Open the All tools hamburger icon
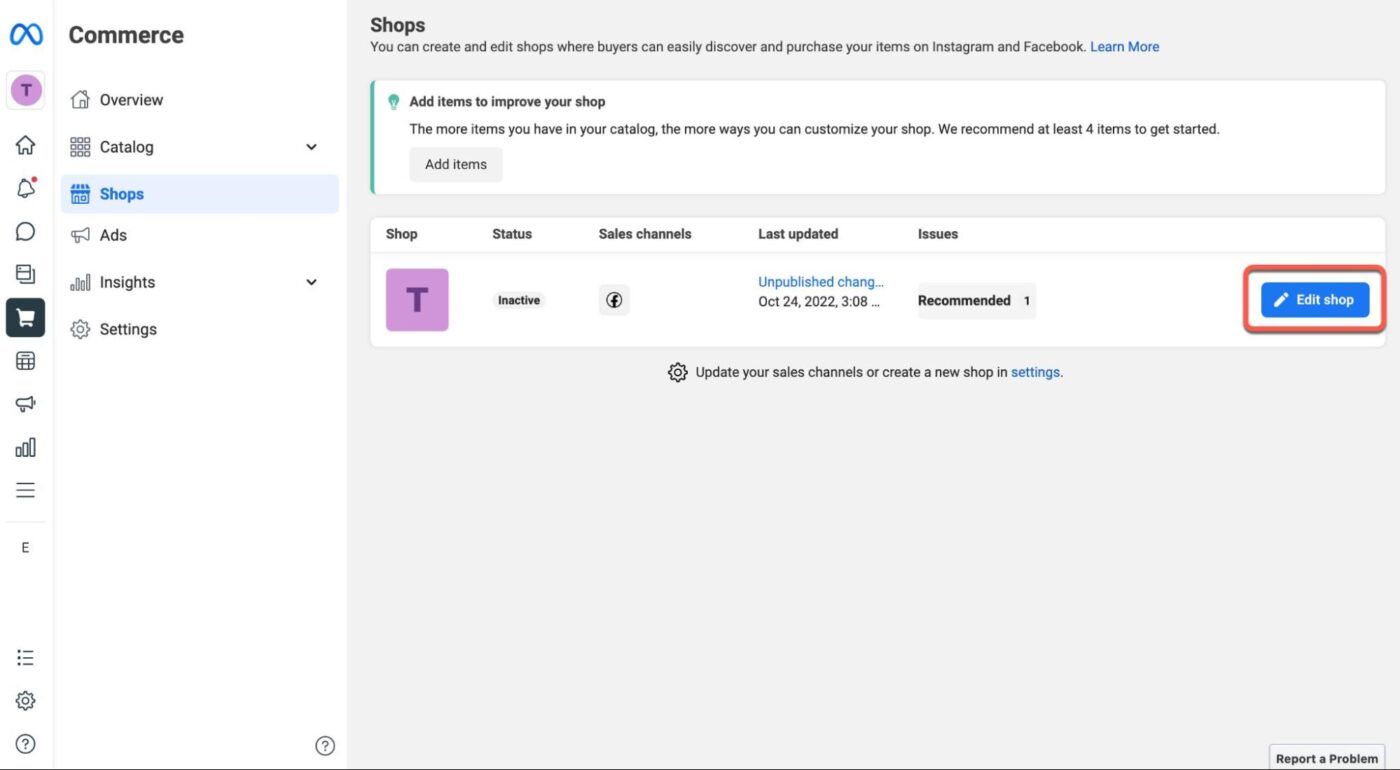The height and width of the screenshot is (770, 1400). click(x=26, y=490)
